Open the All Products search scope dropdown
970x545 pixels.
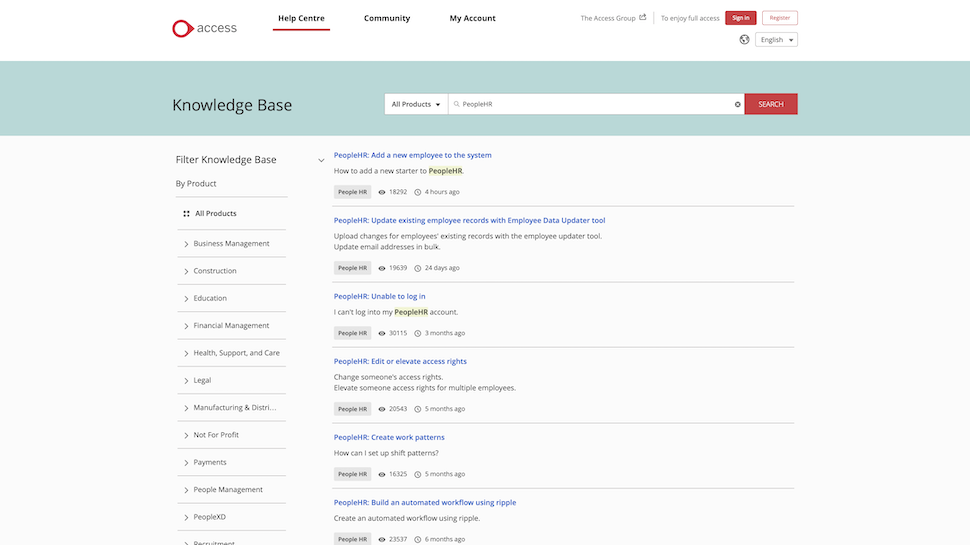point(416,104)
